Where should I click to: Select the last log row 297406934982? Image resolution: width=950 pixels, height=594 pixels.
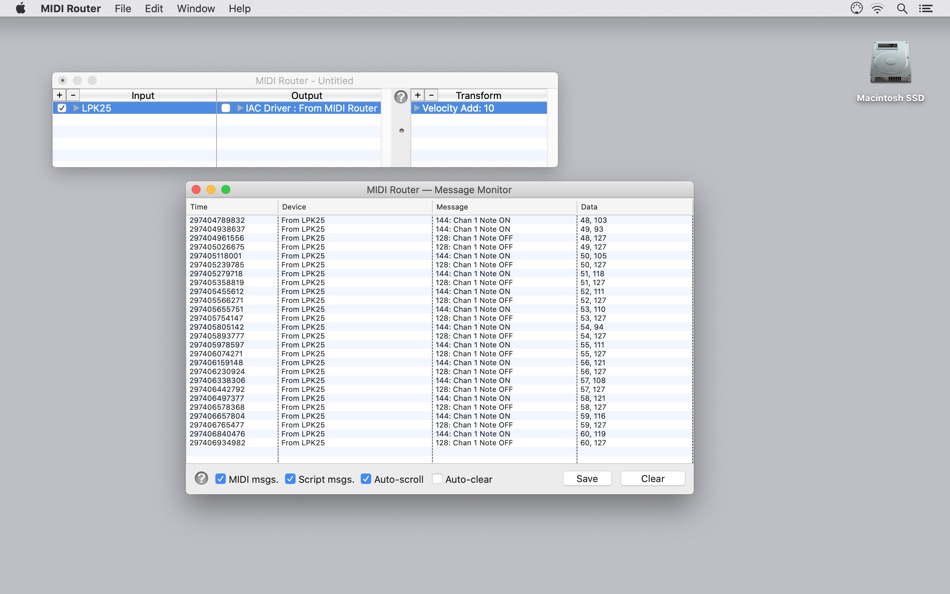point(439,442)
